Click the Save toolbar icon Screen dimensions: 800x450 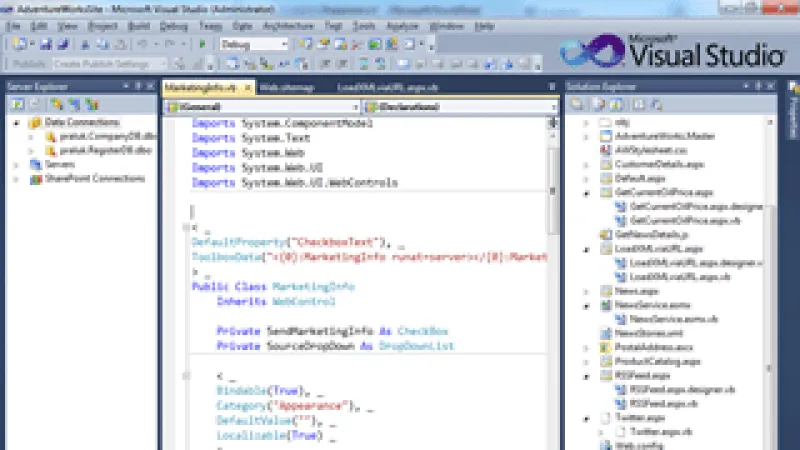(46, 44)
